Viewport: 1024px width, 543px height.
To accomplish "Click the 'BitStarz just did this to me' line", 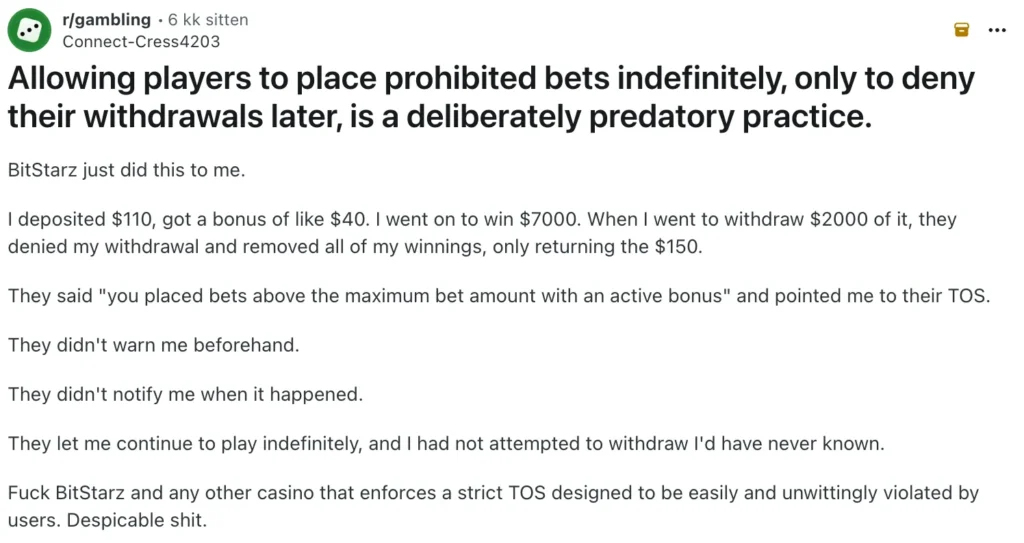I will [x=126, y=170].
